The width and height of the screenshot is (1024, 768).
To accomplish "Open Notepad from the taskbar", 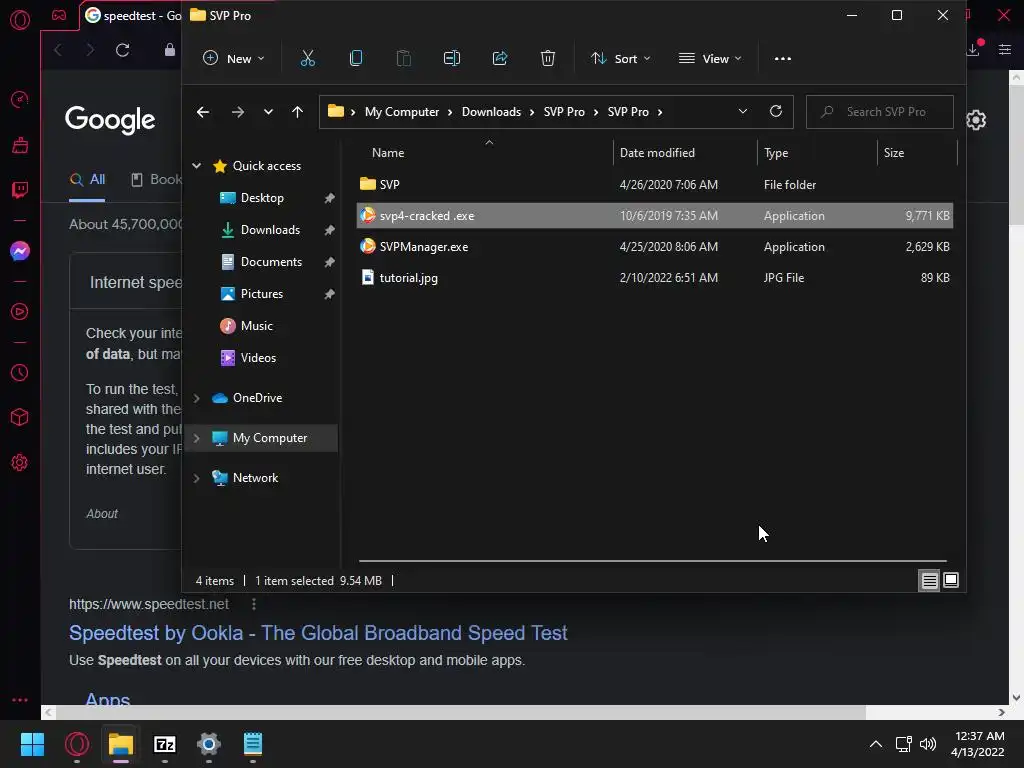I will (x=253, y=744).
